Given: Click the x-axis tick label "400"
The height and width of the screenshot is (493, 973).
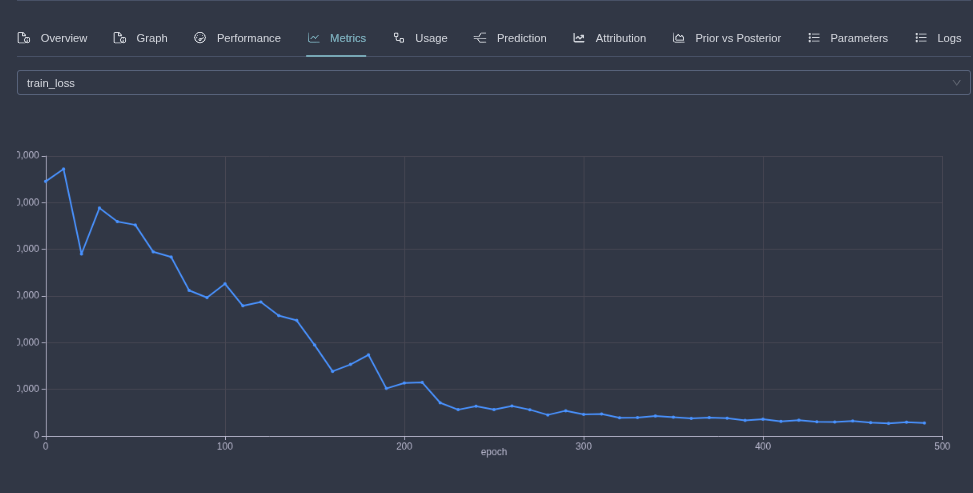Looking at the screenshot, I should 763,446.
